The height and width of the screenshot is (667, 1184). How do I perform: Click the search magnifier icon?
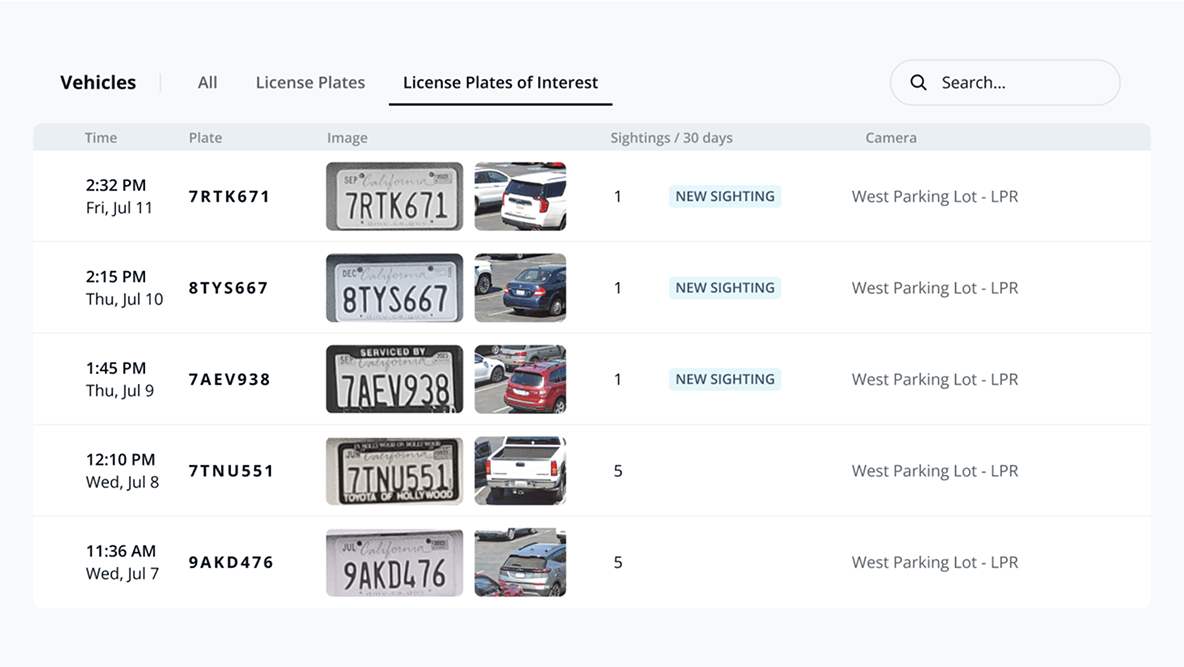(918, 83)
